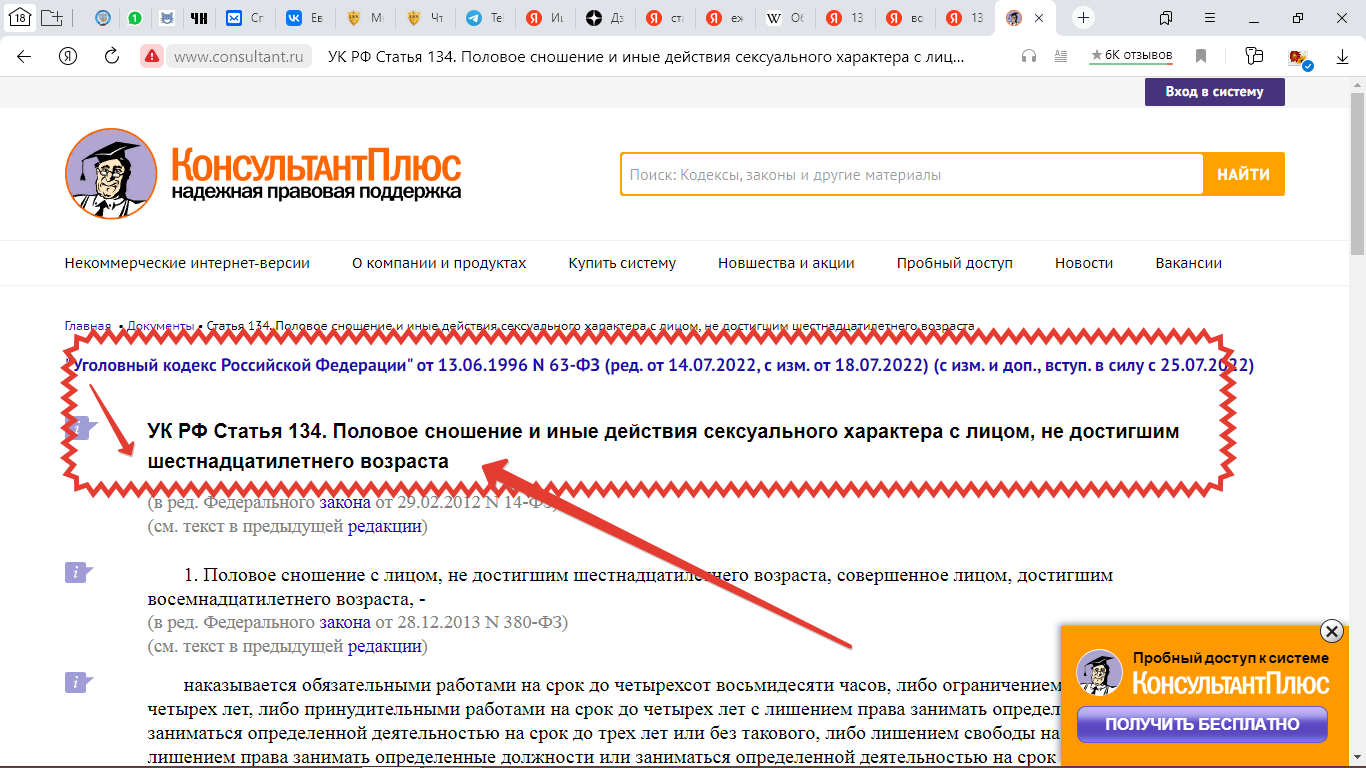The width and height of the screenshot is (1366, 768).
Task: Click the "ПОЛУЧИТЬ БЕСПЛАТНО" button
Action: pos(1202,724)
